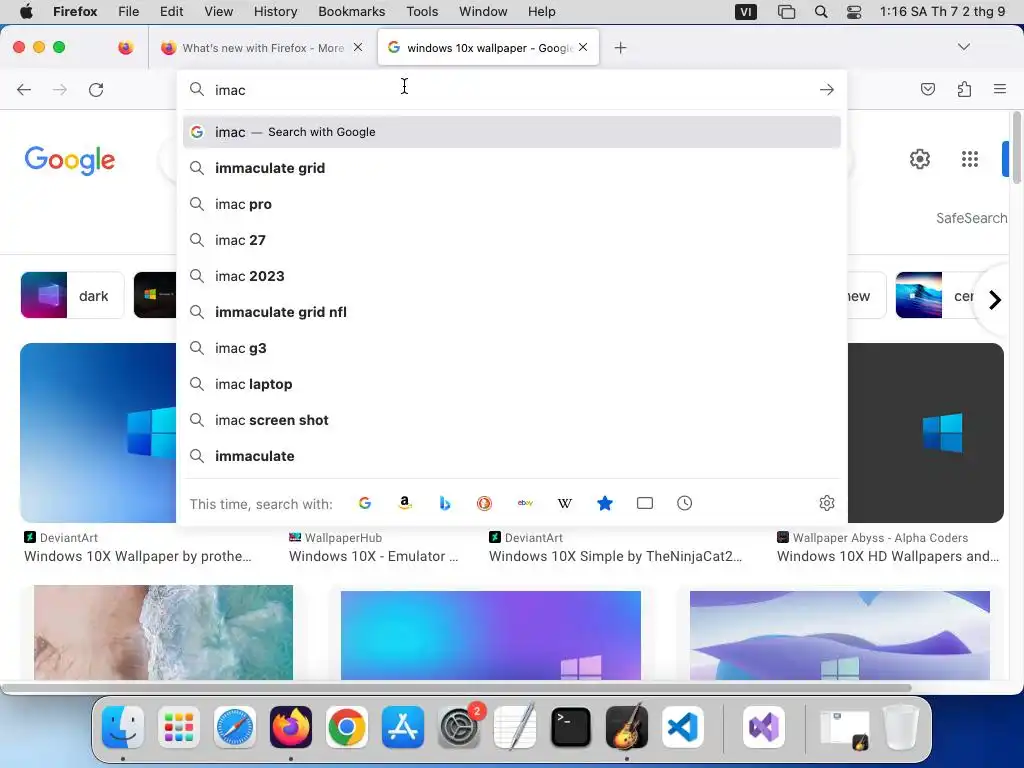The image size is (1024, 768).
Task: Open the Bookmarks menu
Action: coord(351,12)
